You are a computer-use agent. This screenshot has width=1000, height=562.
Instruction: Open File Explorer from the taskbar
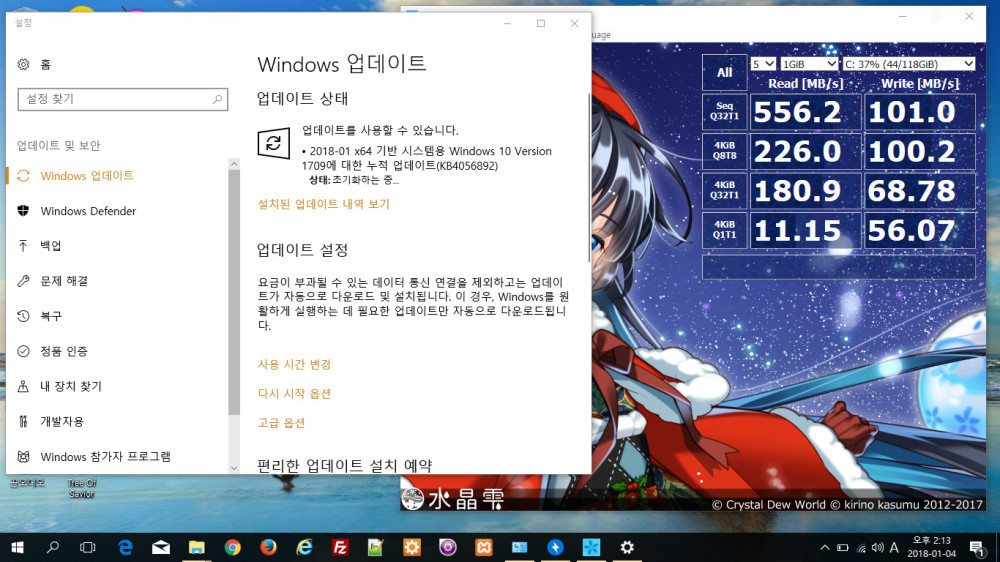click(196, 547)
